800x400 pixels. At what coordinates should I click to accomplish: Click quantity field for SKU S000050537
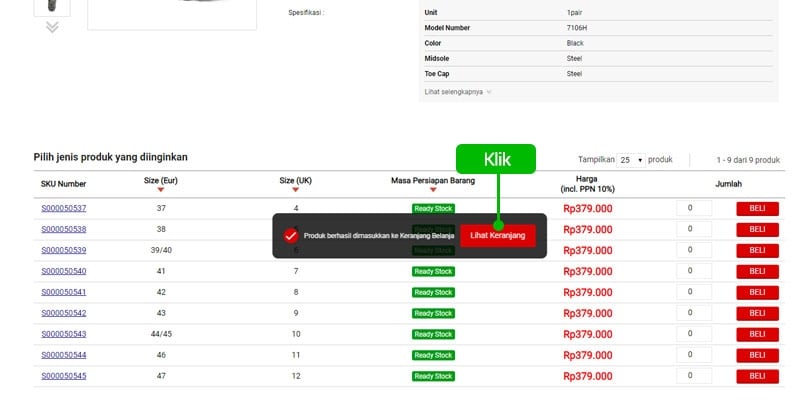point(694,208)
